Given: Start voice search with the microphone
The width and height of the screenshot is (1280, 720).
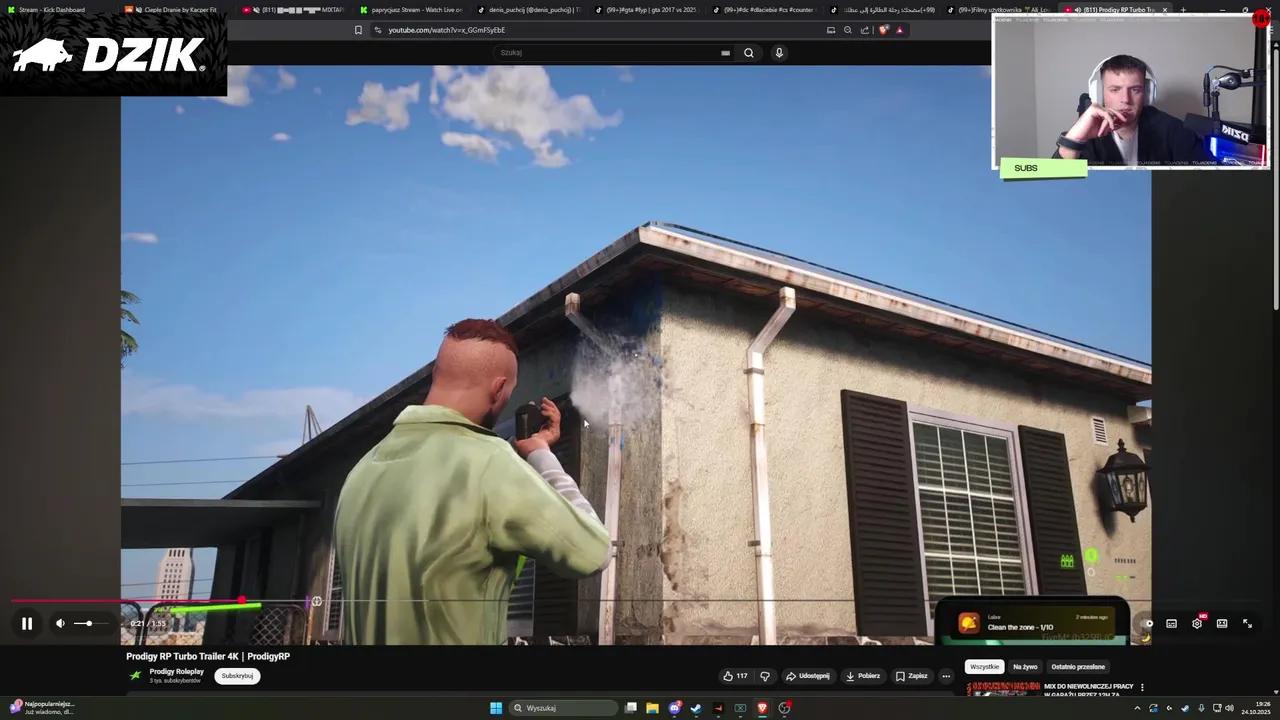Looking at the screenshot, I should pos(779,53).
